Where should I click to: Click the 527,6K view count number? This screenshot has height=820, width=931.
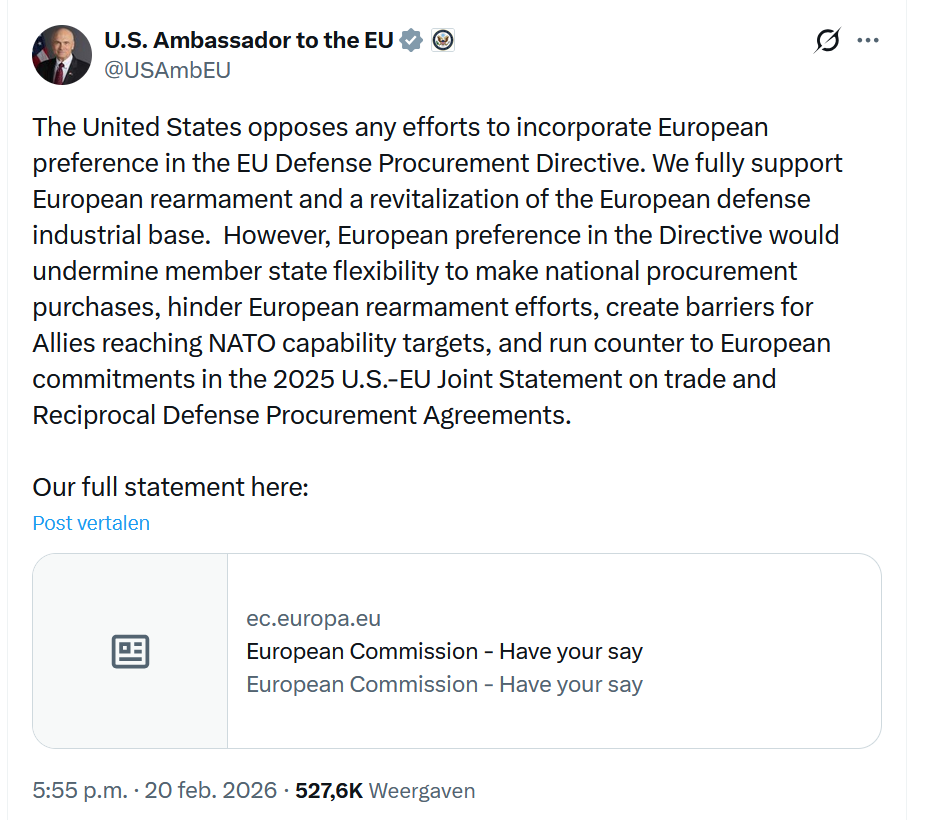coord(328,791)
